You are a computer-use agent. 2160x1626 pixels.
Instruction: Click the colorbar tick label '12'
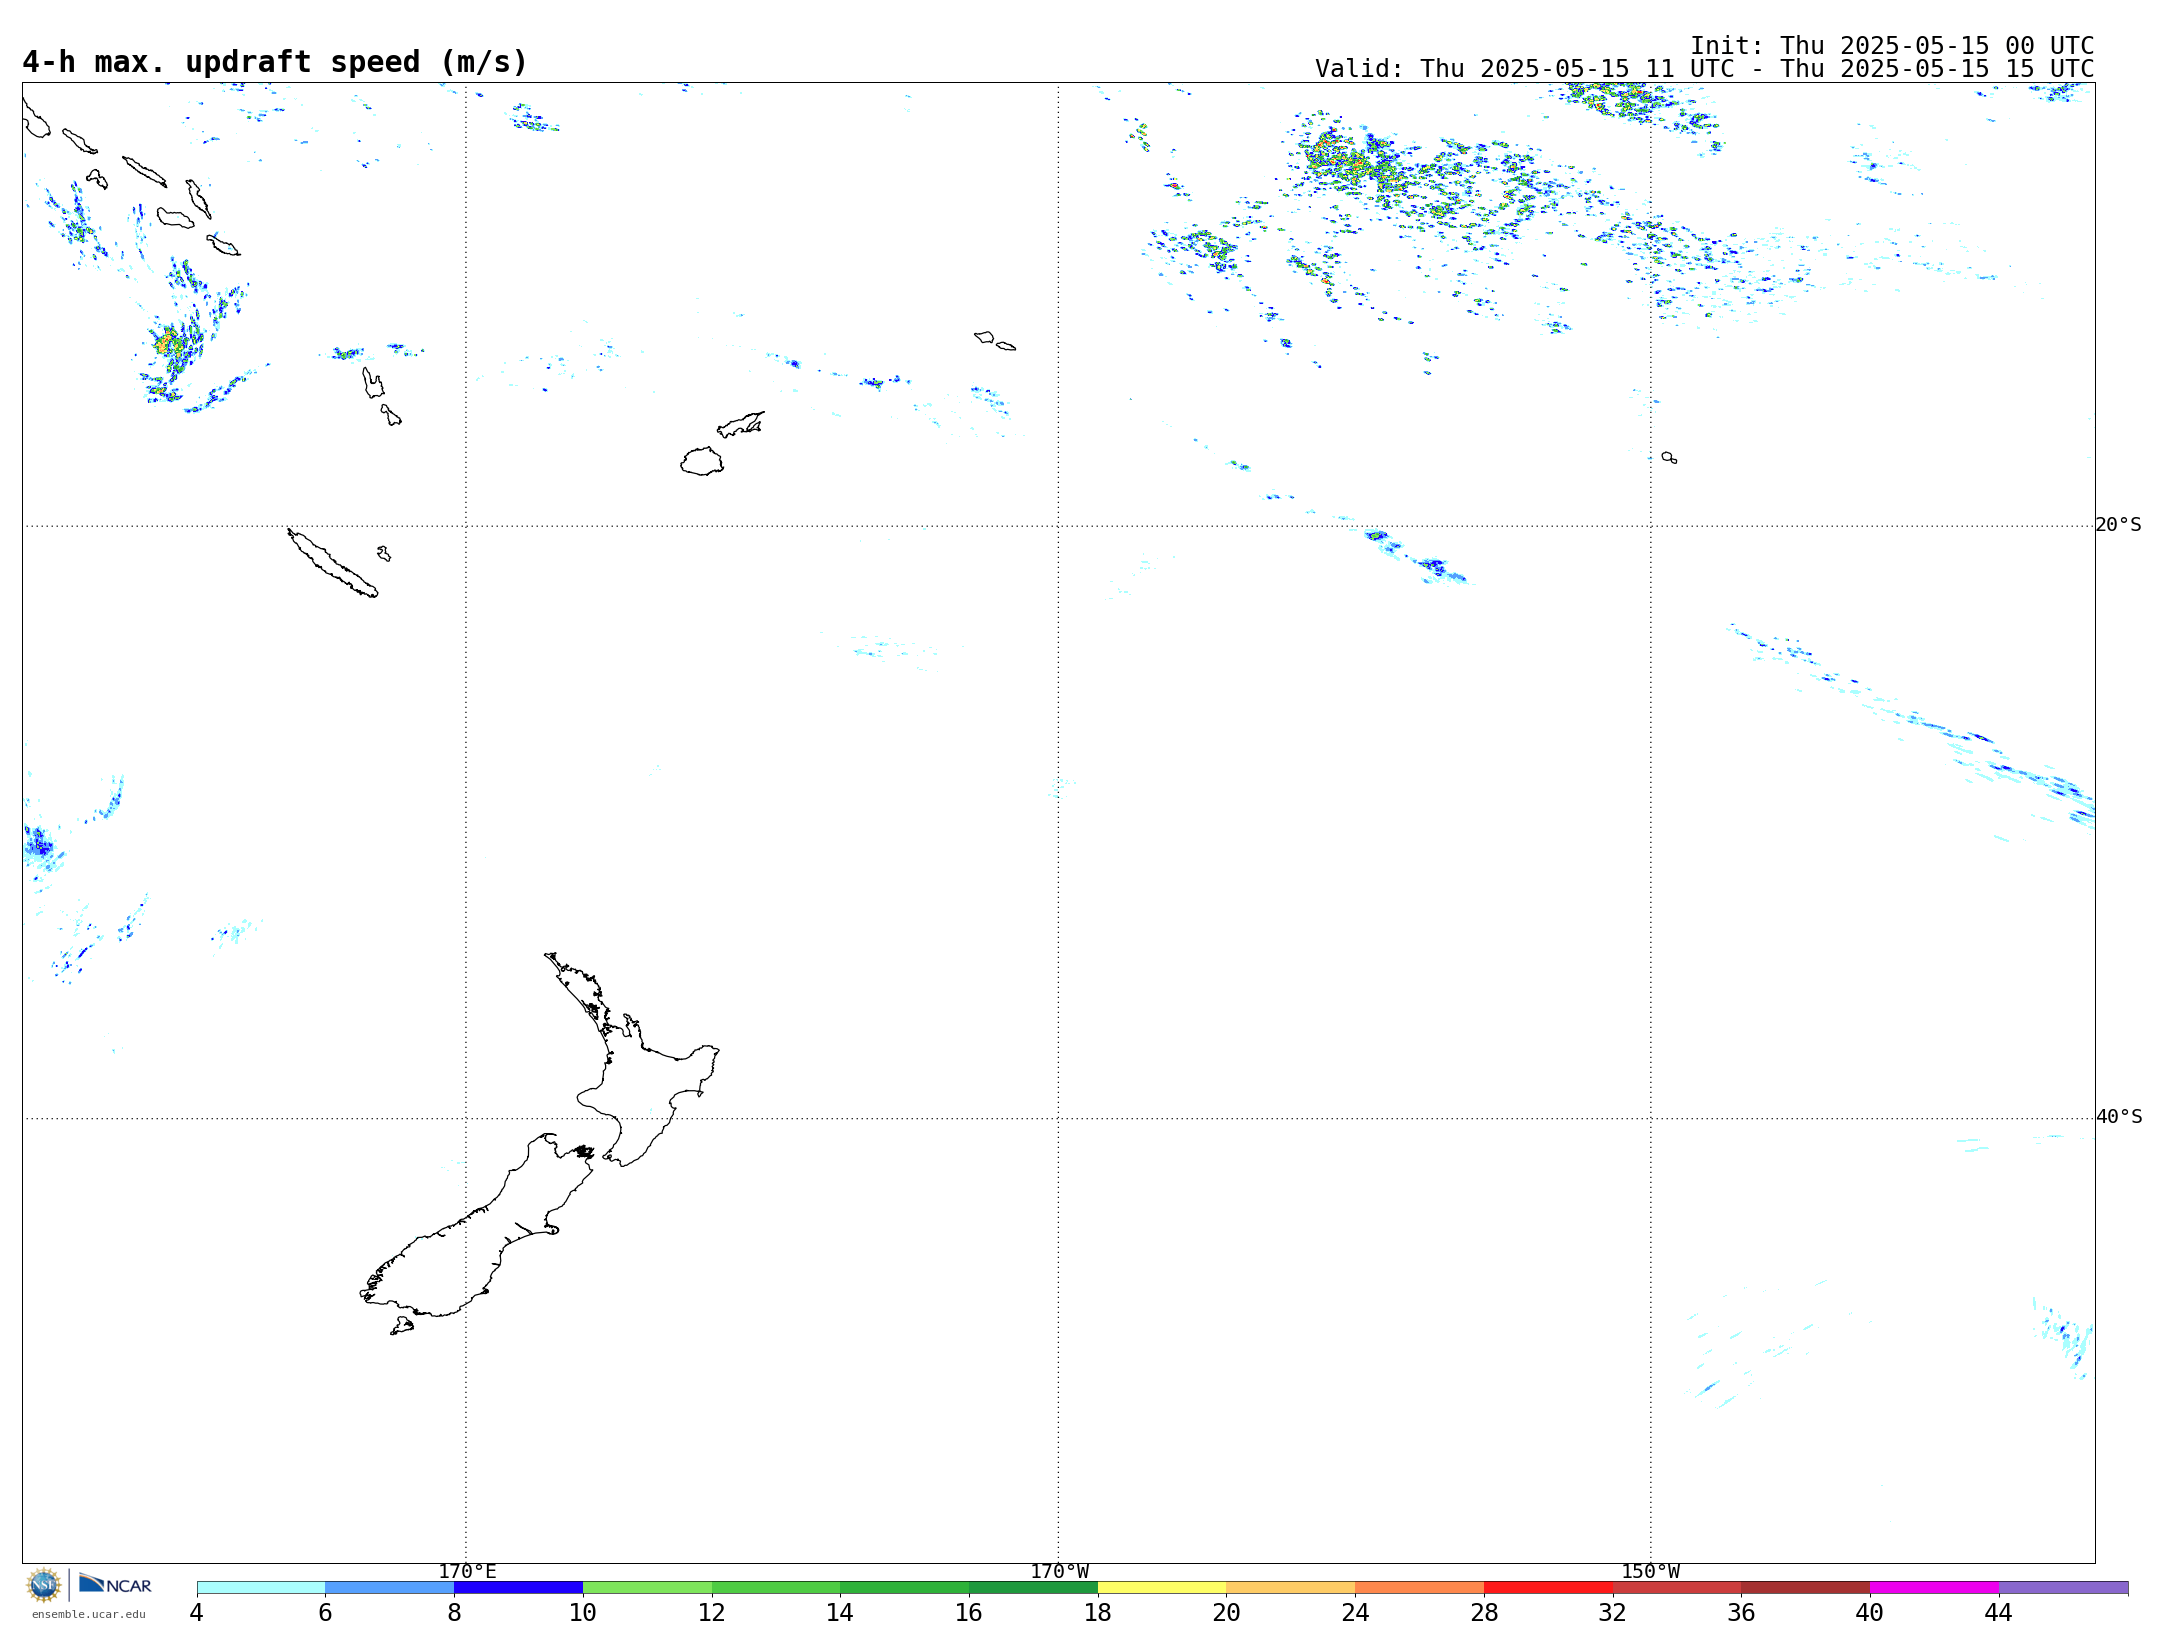tap(712, 1612)
